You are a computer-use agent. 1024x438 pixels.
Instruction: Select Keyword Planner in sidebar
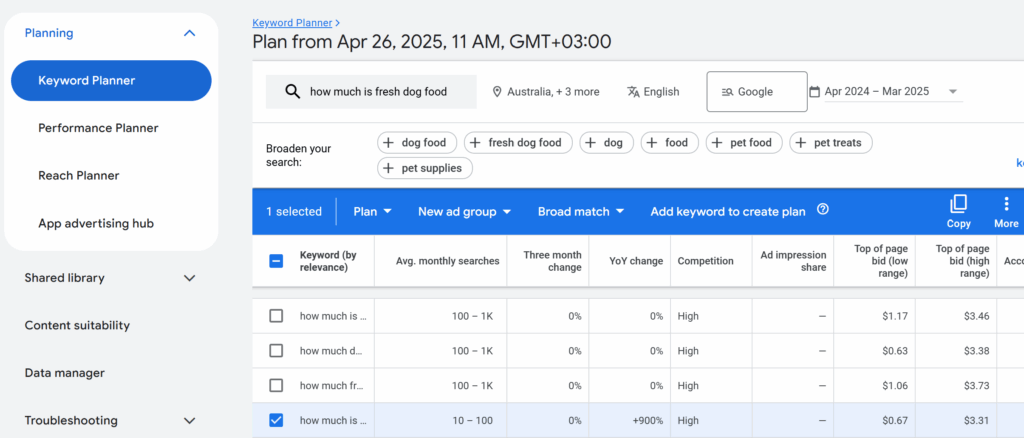tap(111, 81)
